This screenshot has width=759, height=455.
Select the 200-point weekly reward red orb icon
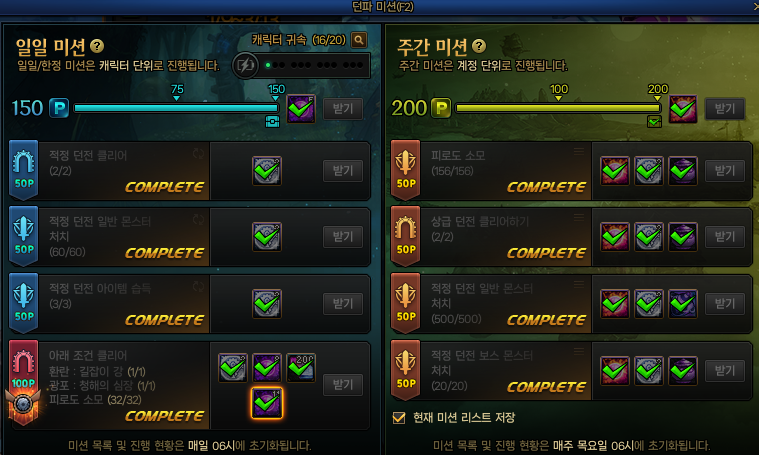tap(683, 108)
